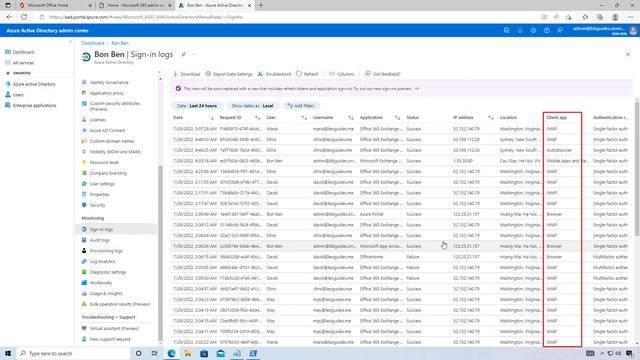Click the taskbar search box
Viewport: 640px width, 360px height.
[73, 353]
